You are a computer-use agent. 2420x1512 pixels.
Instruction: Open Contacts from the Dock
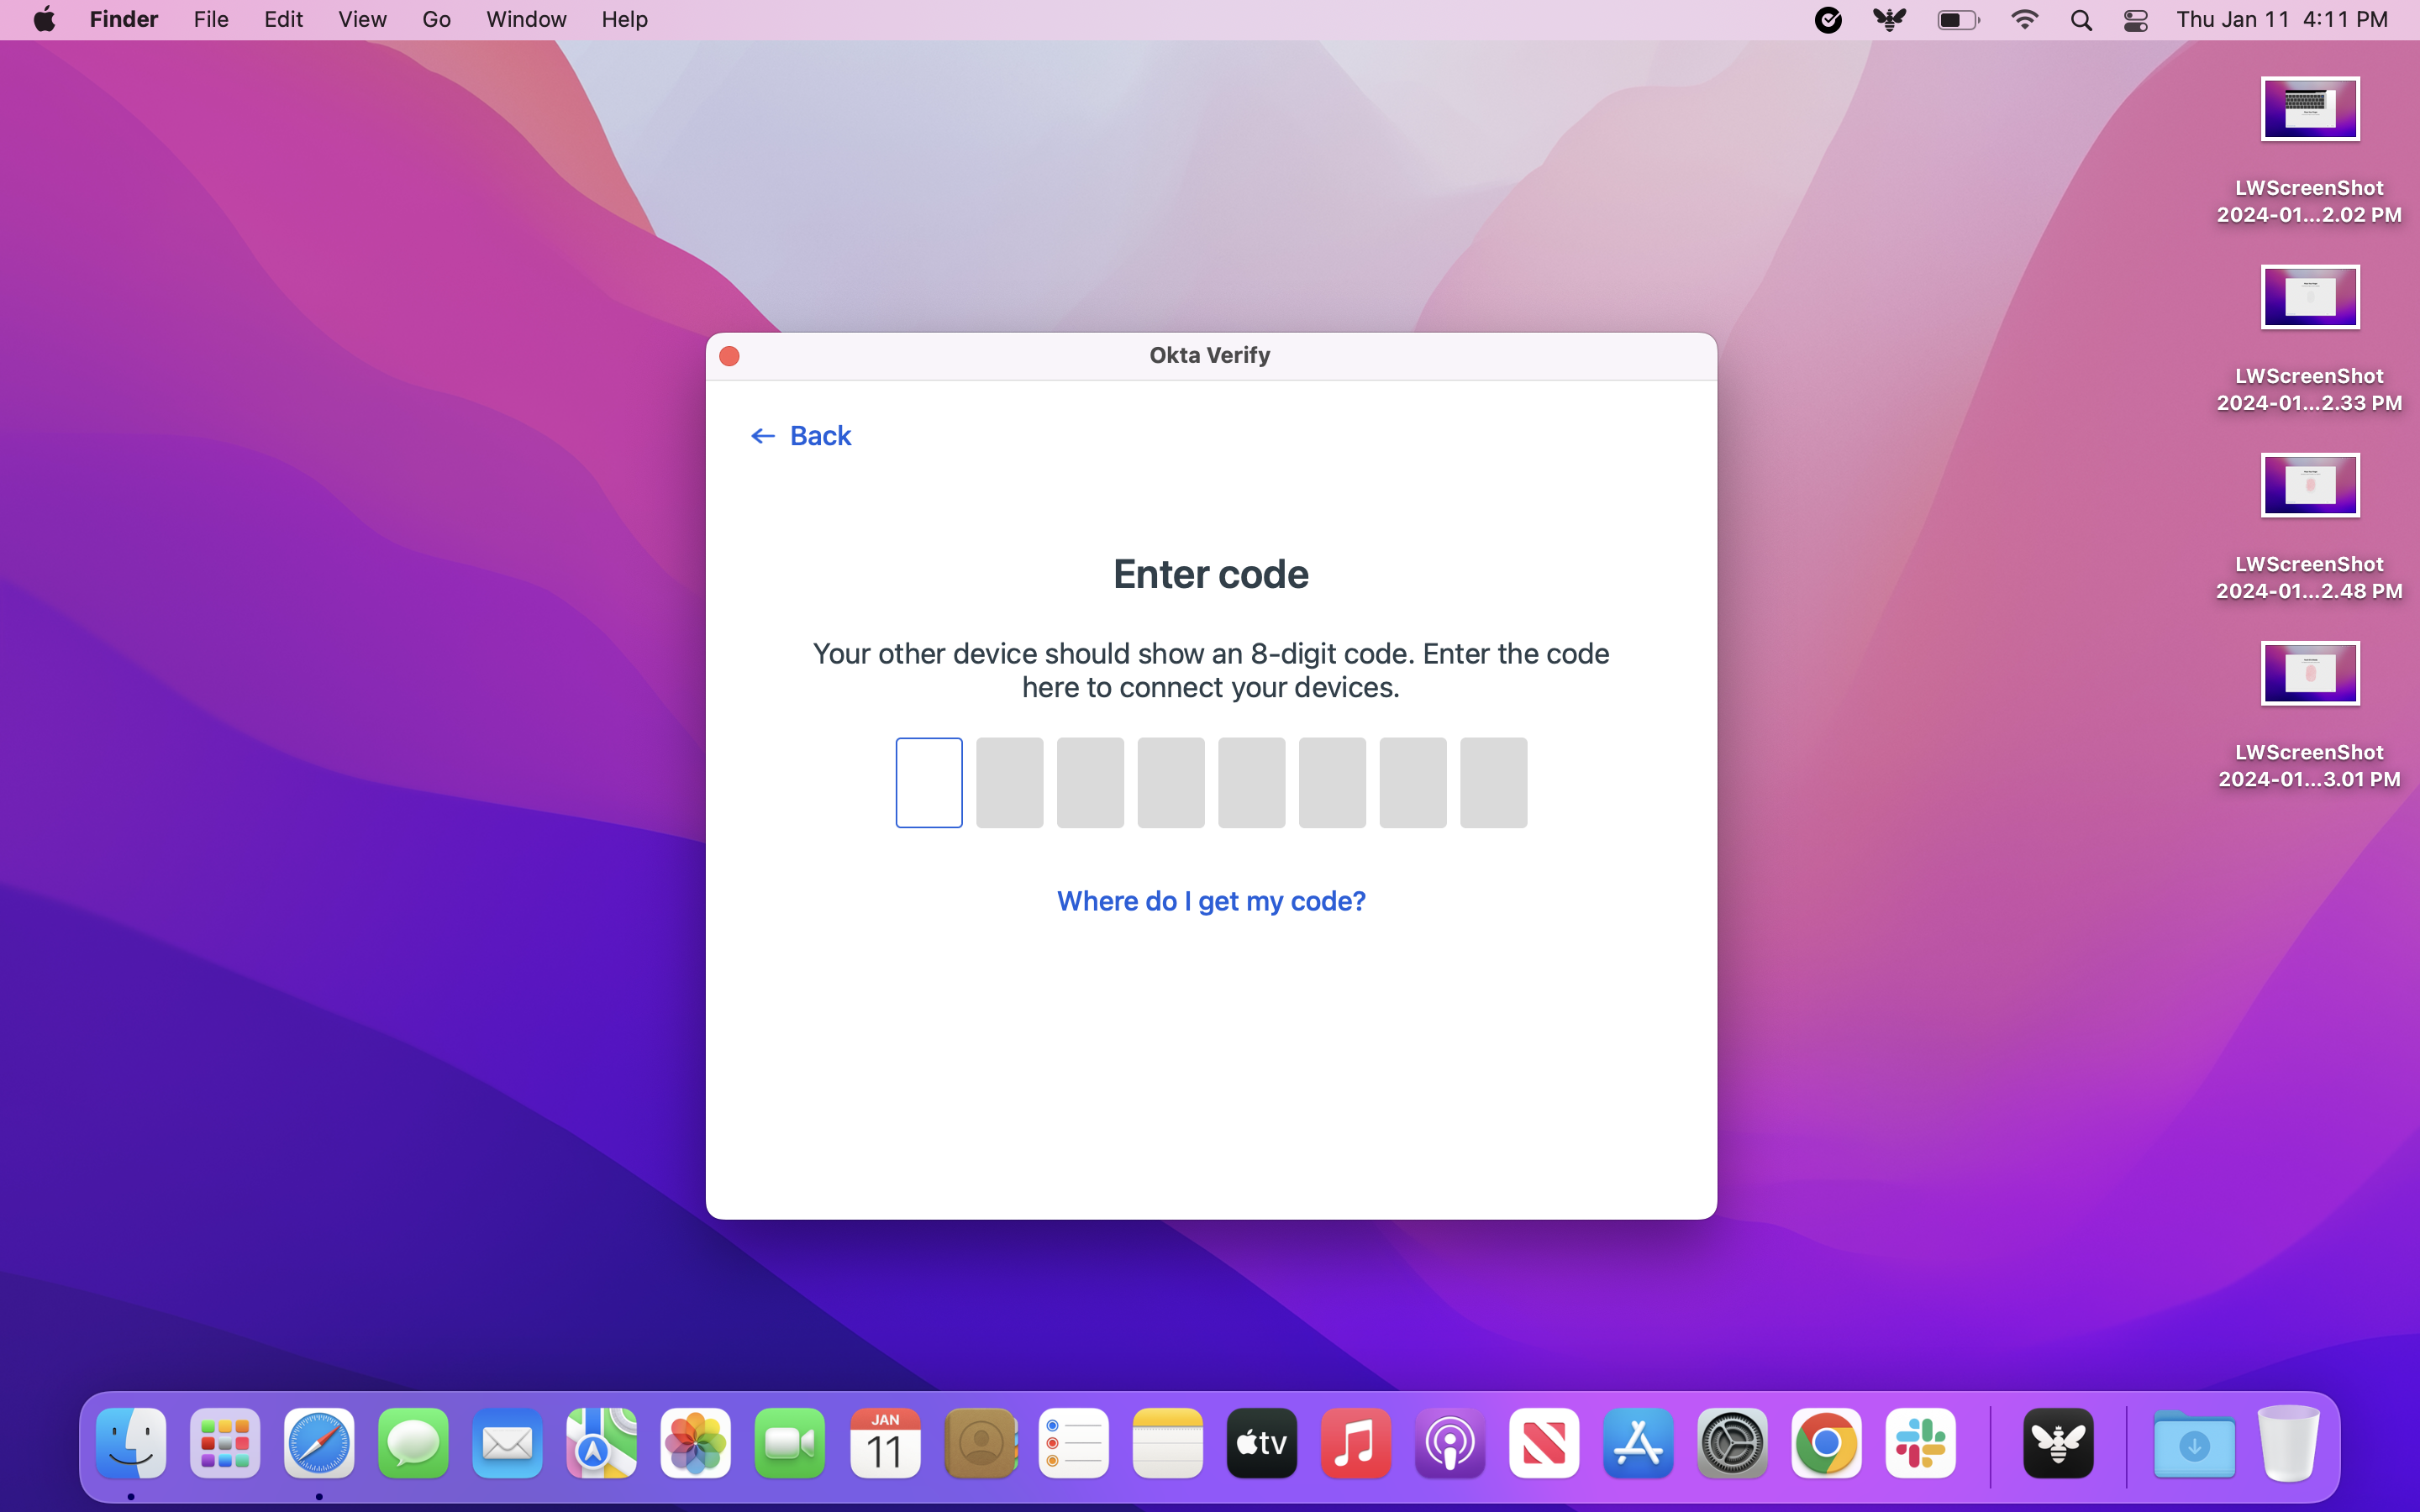pyautogui.click(x=980, y=1443)
